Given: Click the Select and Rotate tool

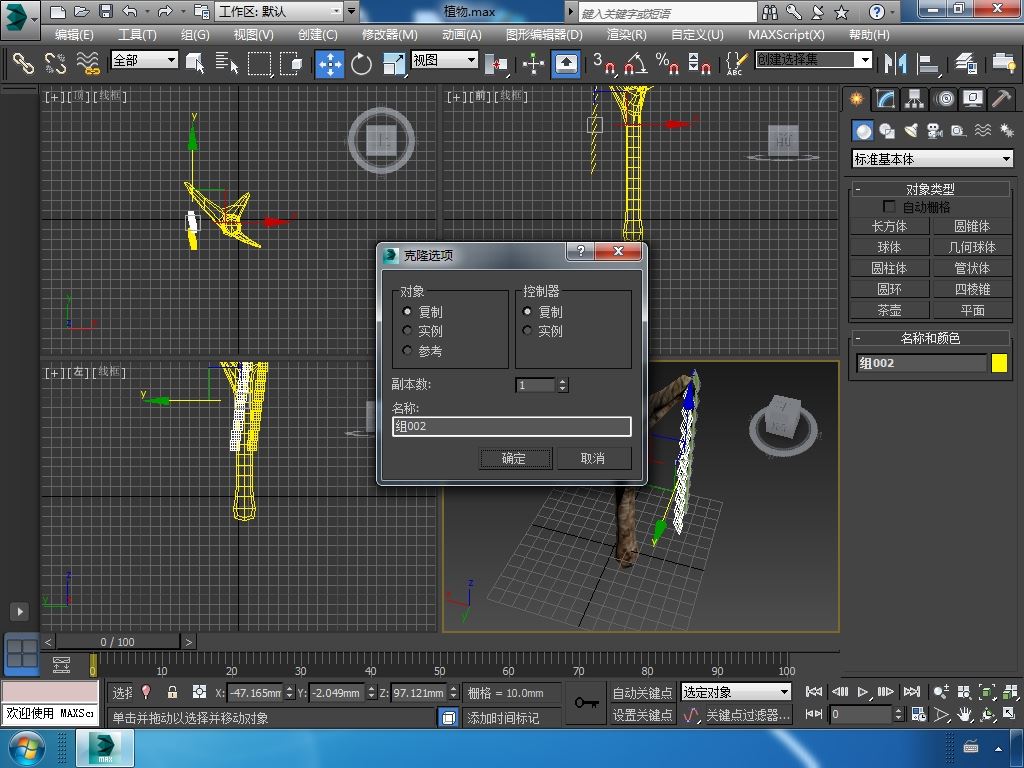Looking at the screenshot, I should [361, 64].
